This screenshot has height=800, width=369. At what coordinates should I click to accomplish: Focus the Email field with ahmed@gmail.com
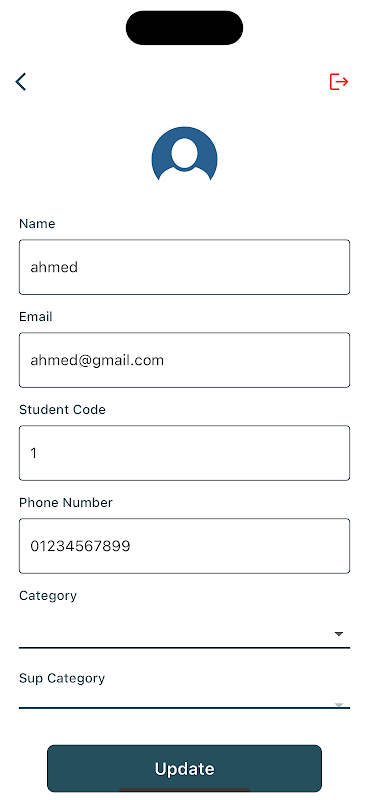[184, 360]
